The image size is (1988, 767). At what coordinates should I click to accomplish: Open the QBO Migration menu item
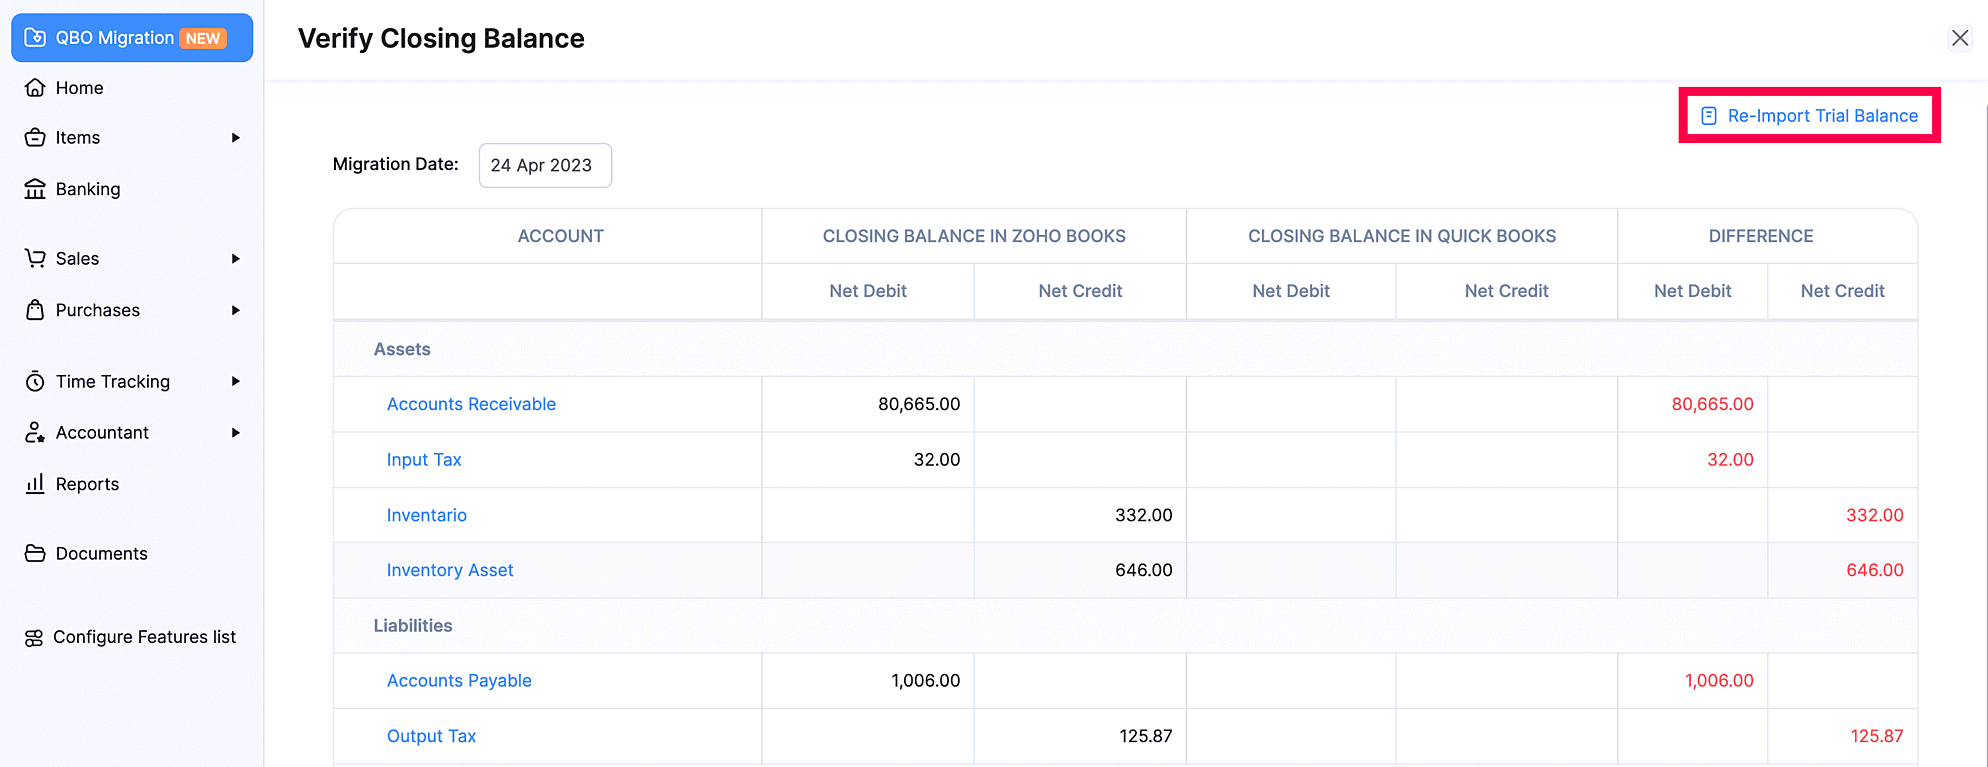coord(131,38)
